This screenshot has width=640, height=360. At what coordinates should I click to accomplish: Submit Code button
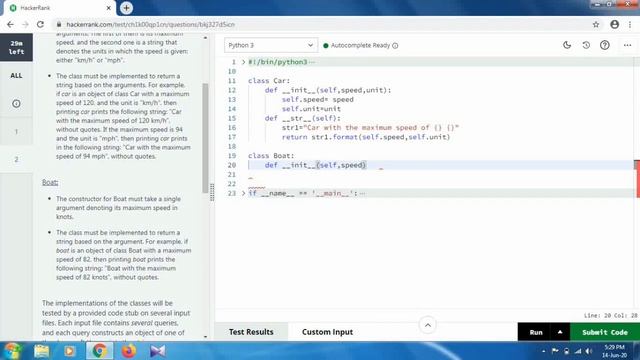pyautogui.click(x=604, y=332)
